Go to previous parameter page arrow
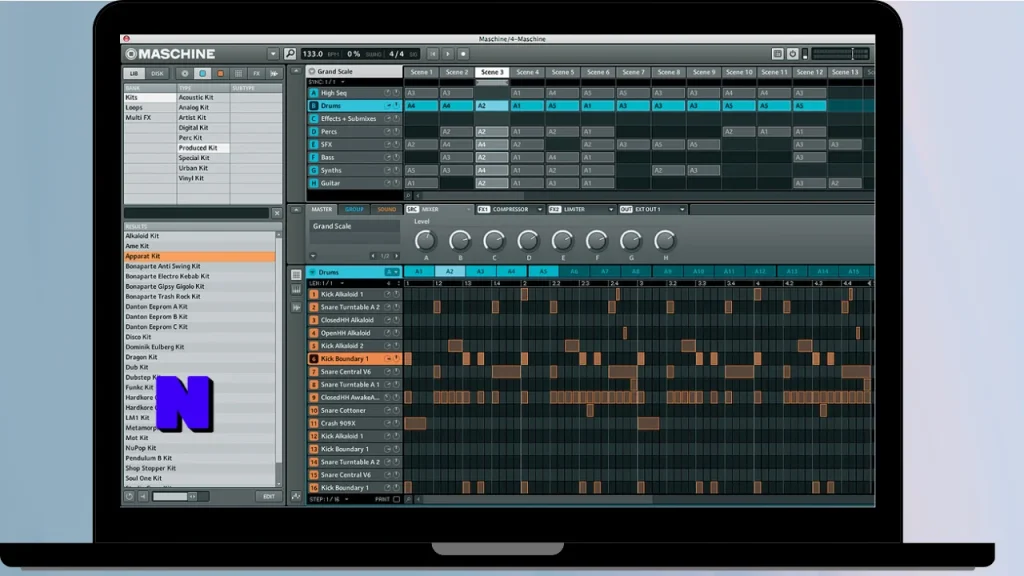Screen dimensions: 1024x576 pyautogui.click(x=374, y=256)
